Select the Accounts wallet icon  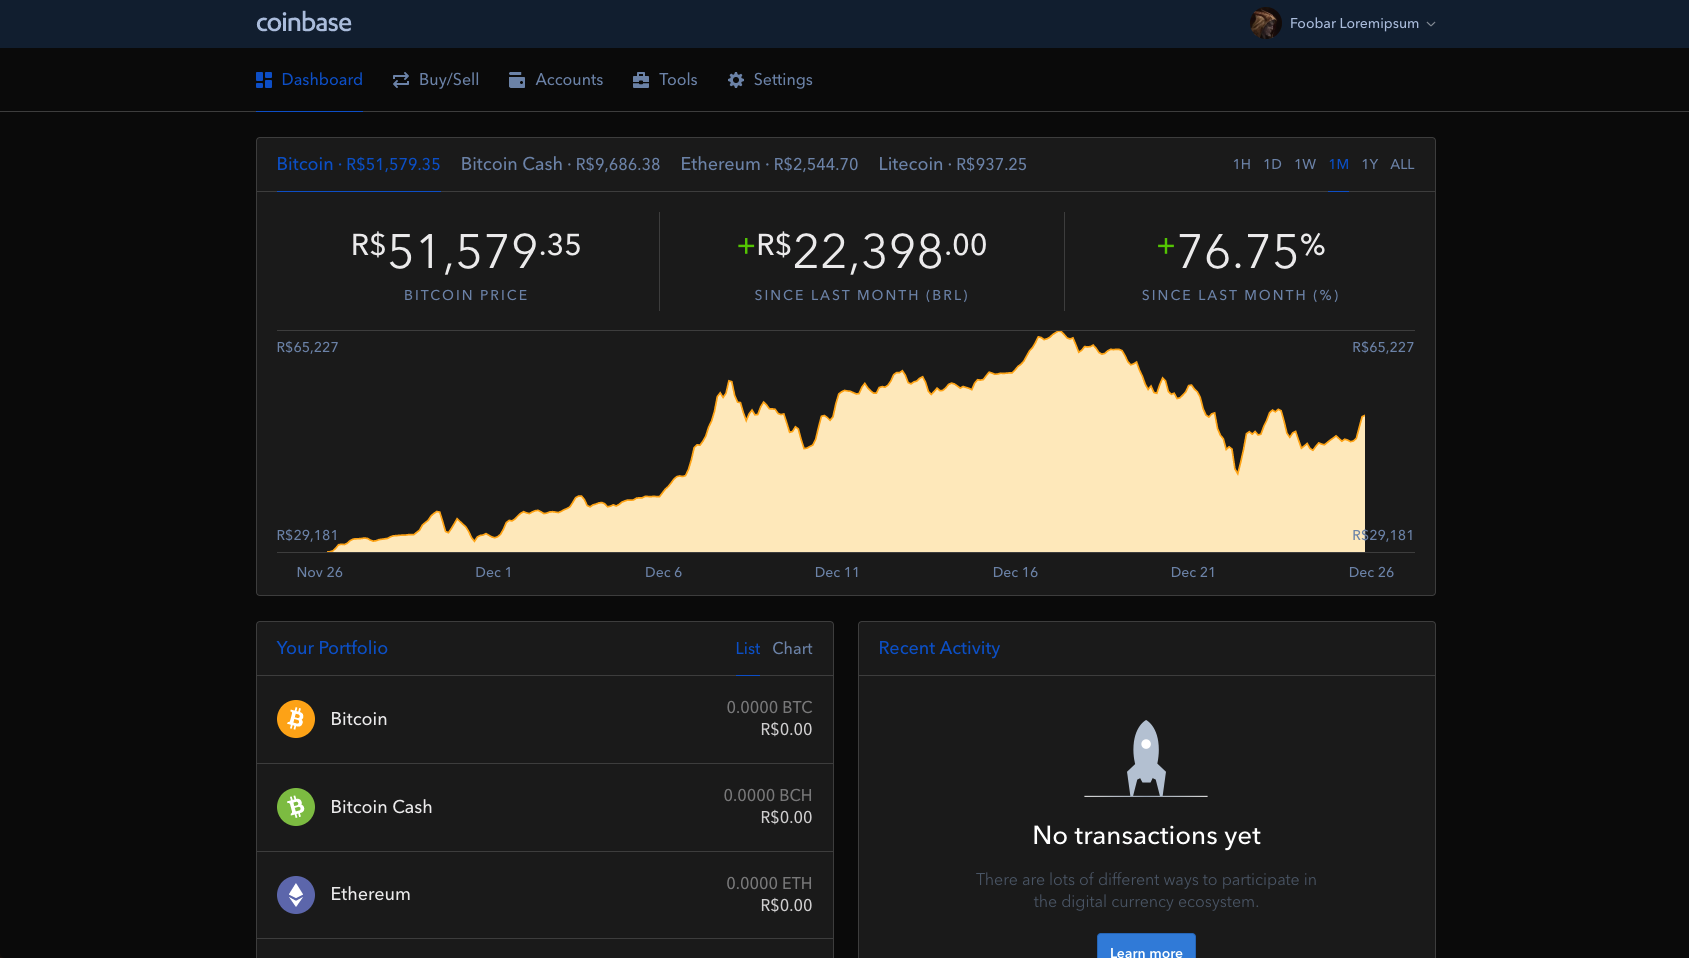point(517,79)
